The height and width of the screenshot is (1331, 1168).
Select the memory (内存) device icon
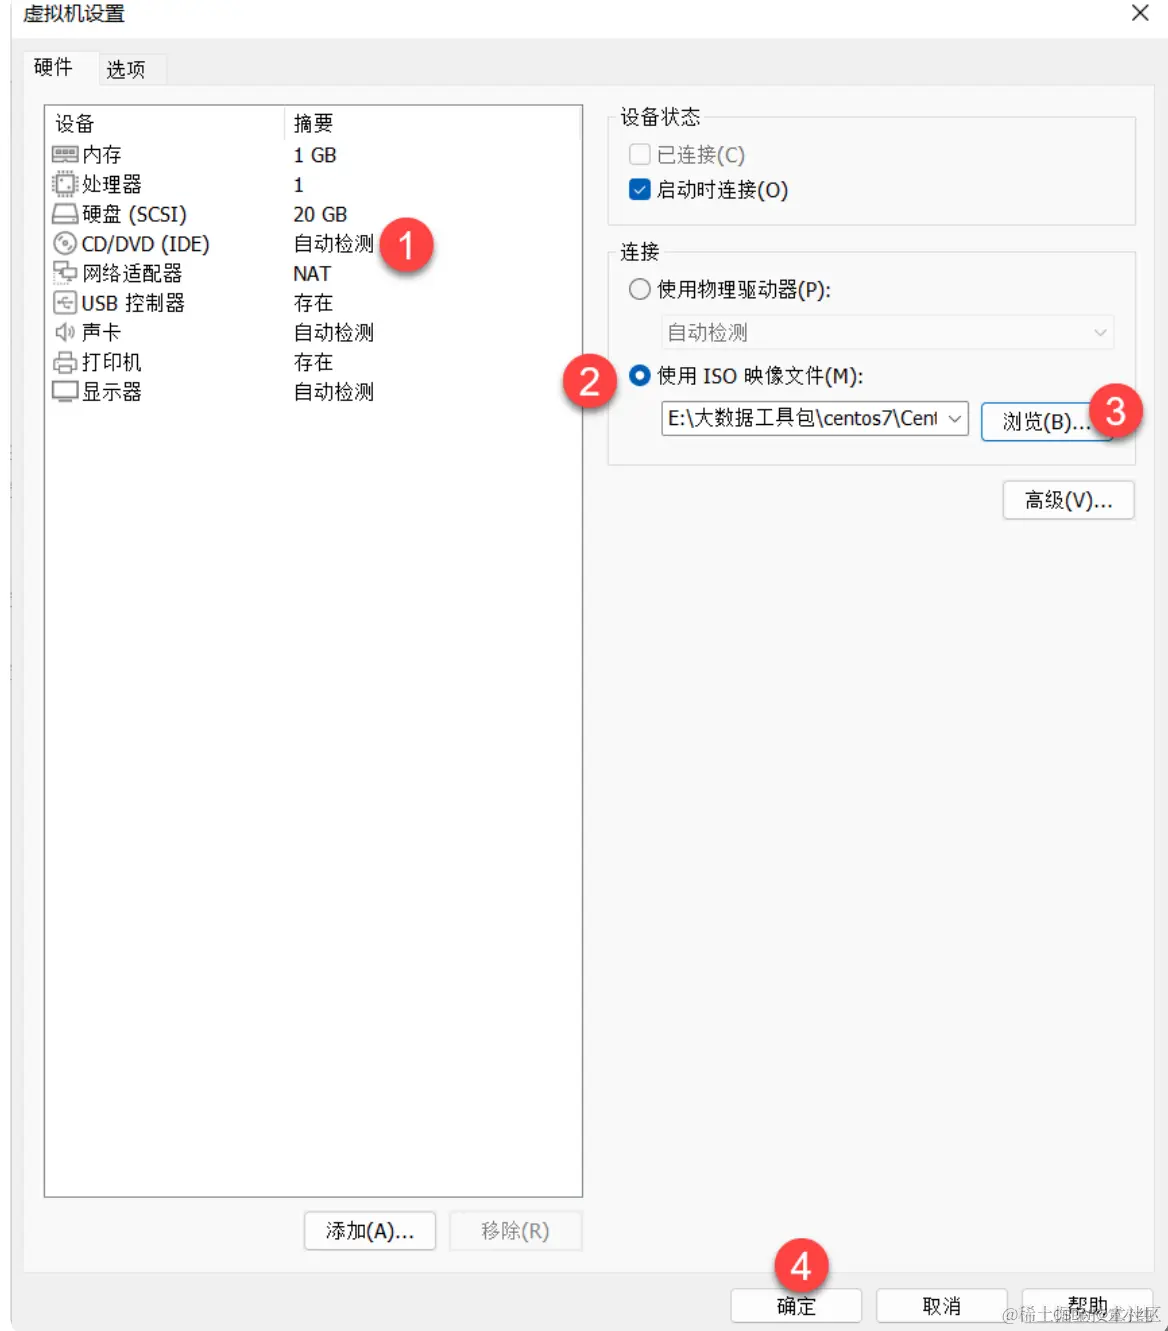65,154
